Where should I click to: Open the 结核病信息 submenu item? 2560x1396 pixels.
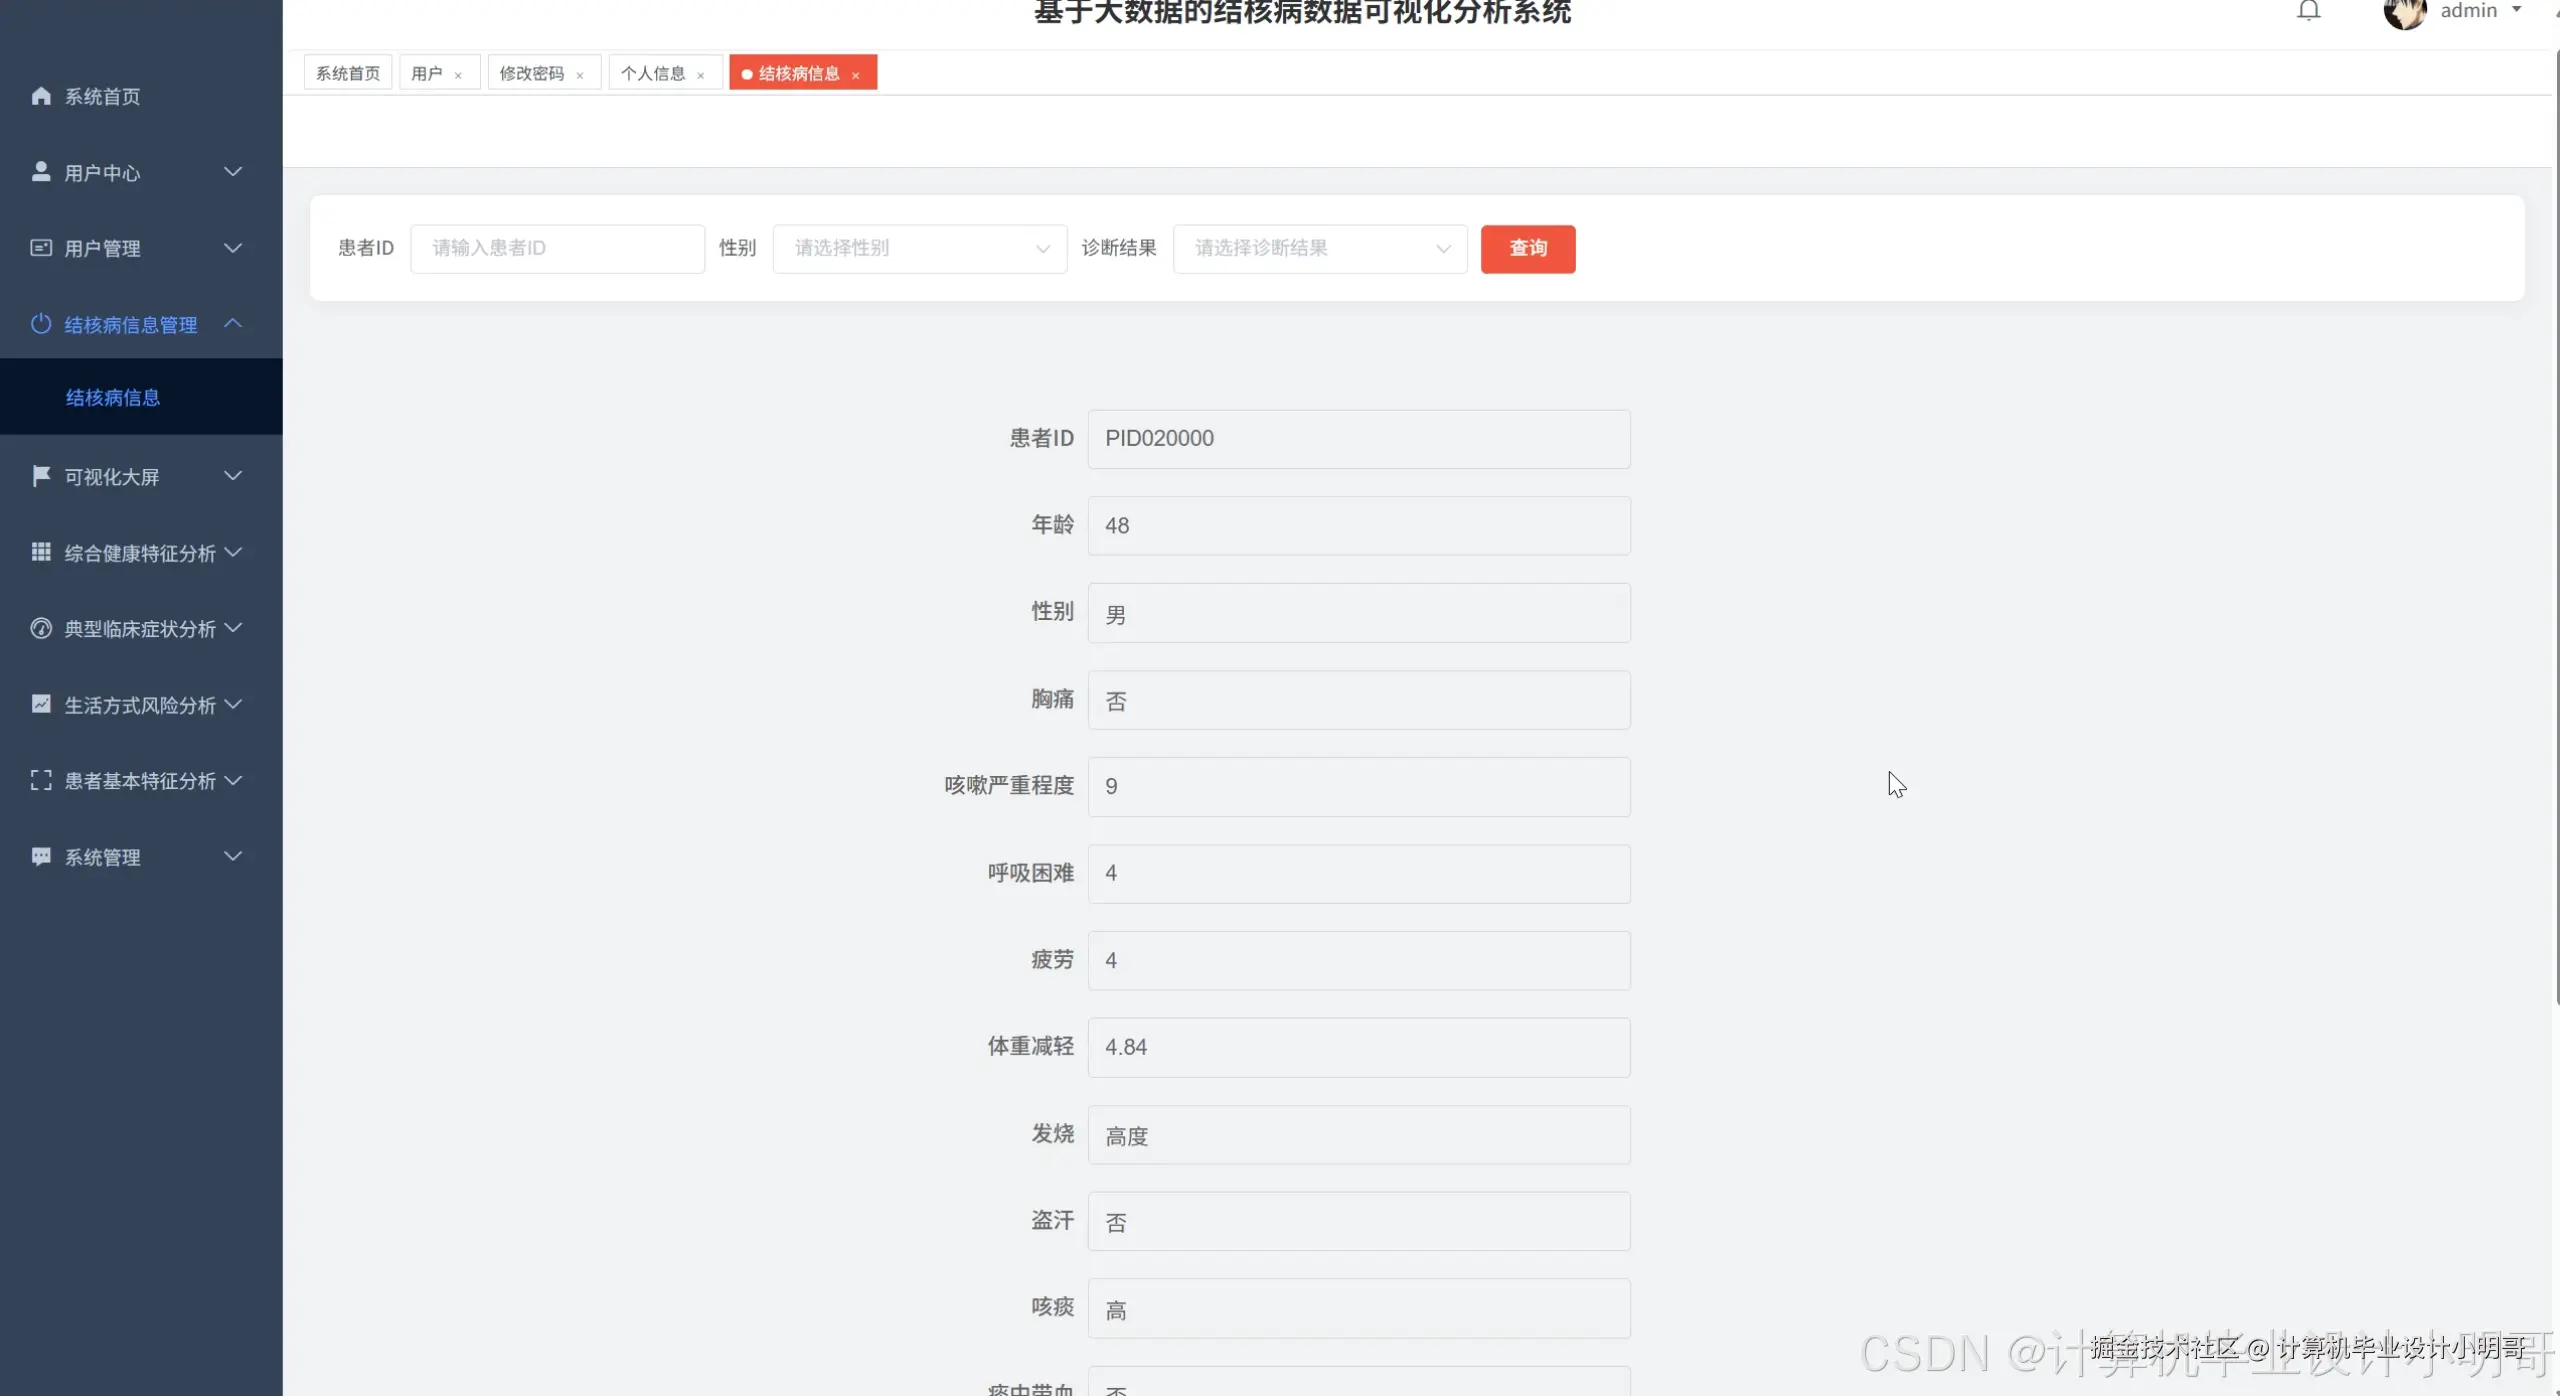coord(111,397)
